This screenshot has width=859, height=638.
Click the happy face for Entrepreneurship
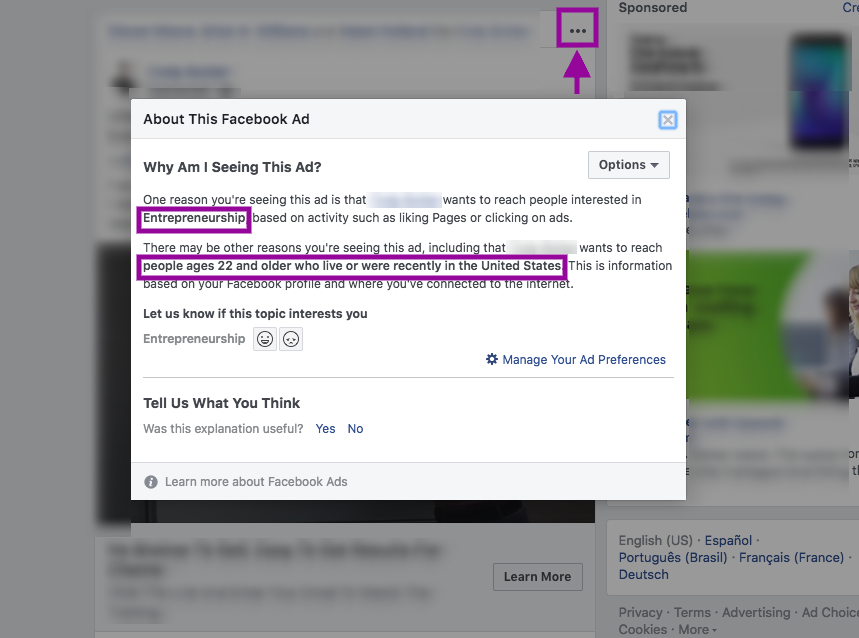pos(265,339)
